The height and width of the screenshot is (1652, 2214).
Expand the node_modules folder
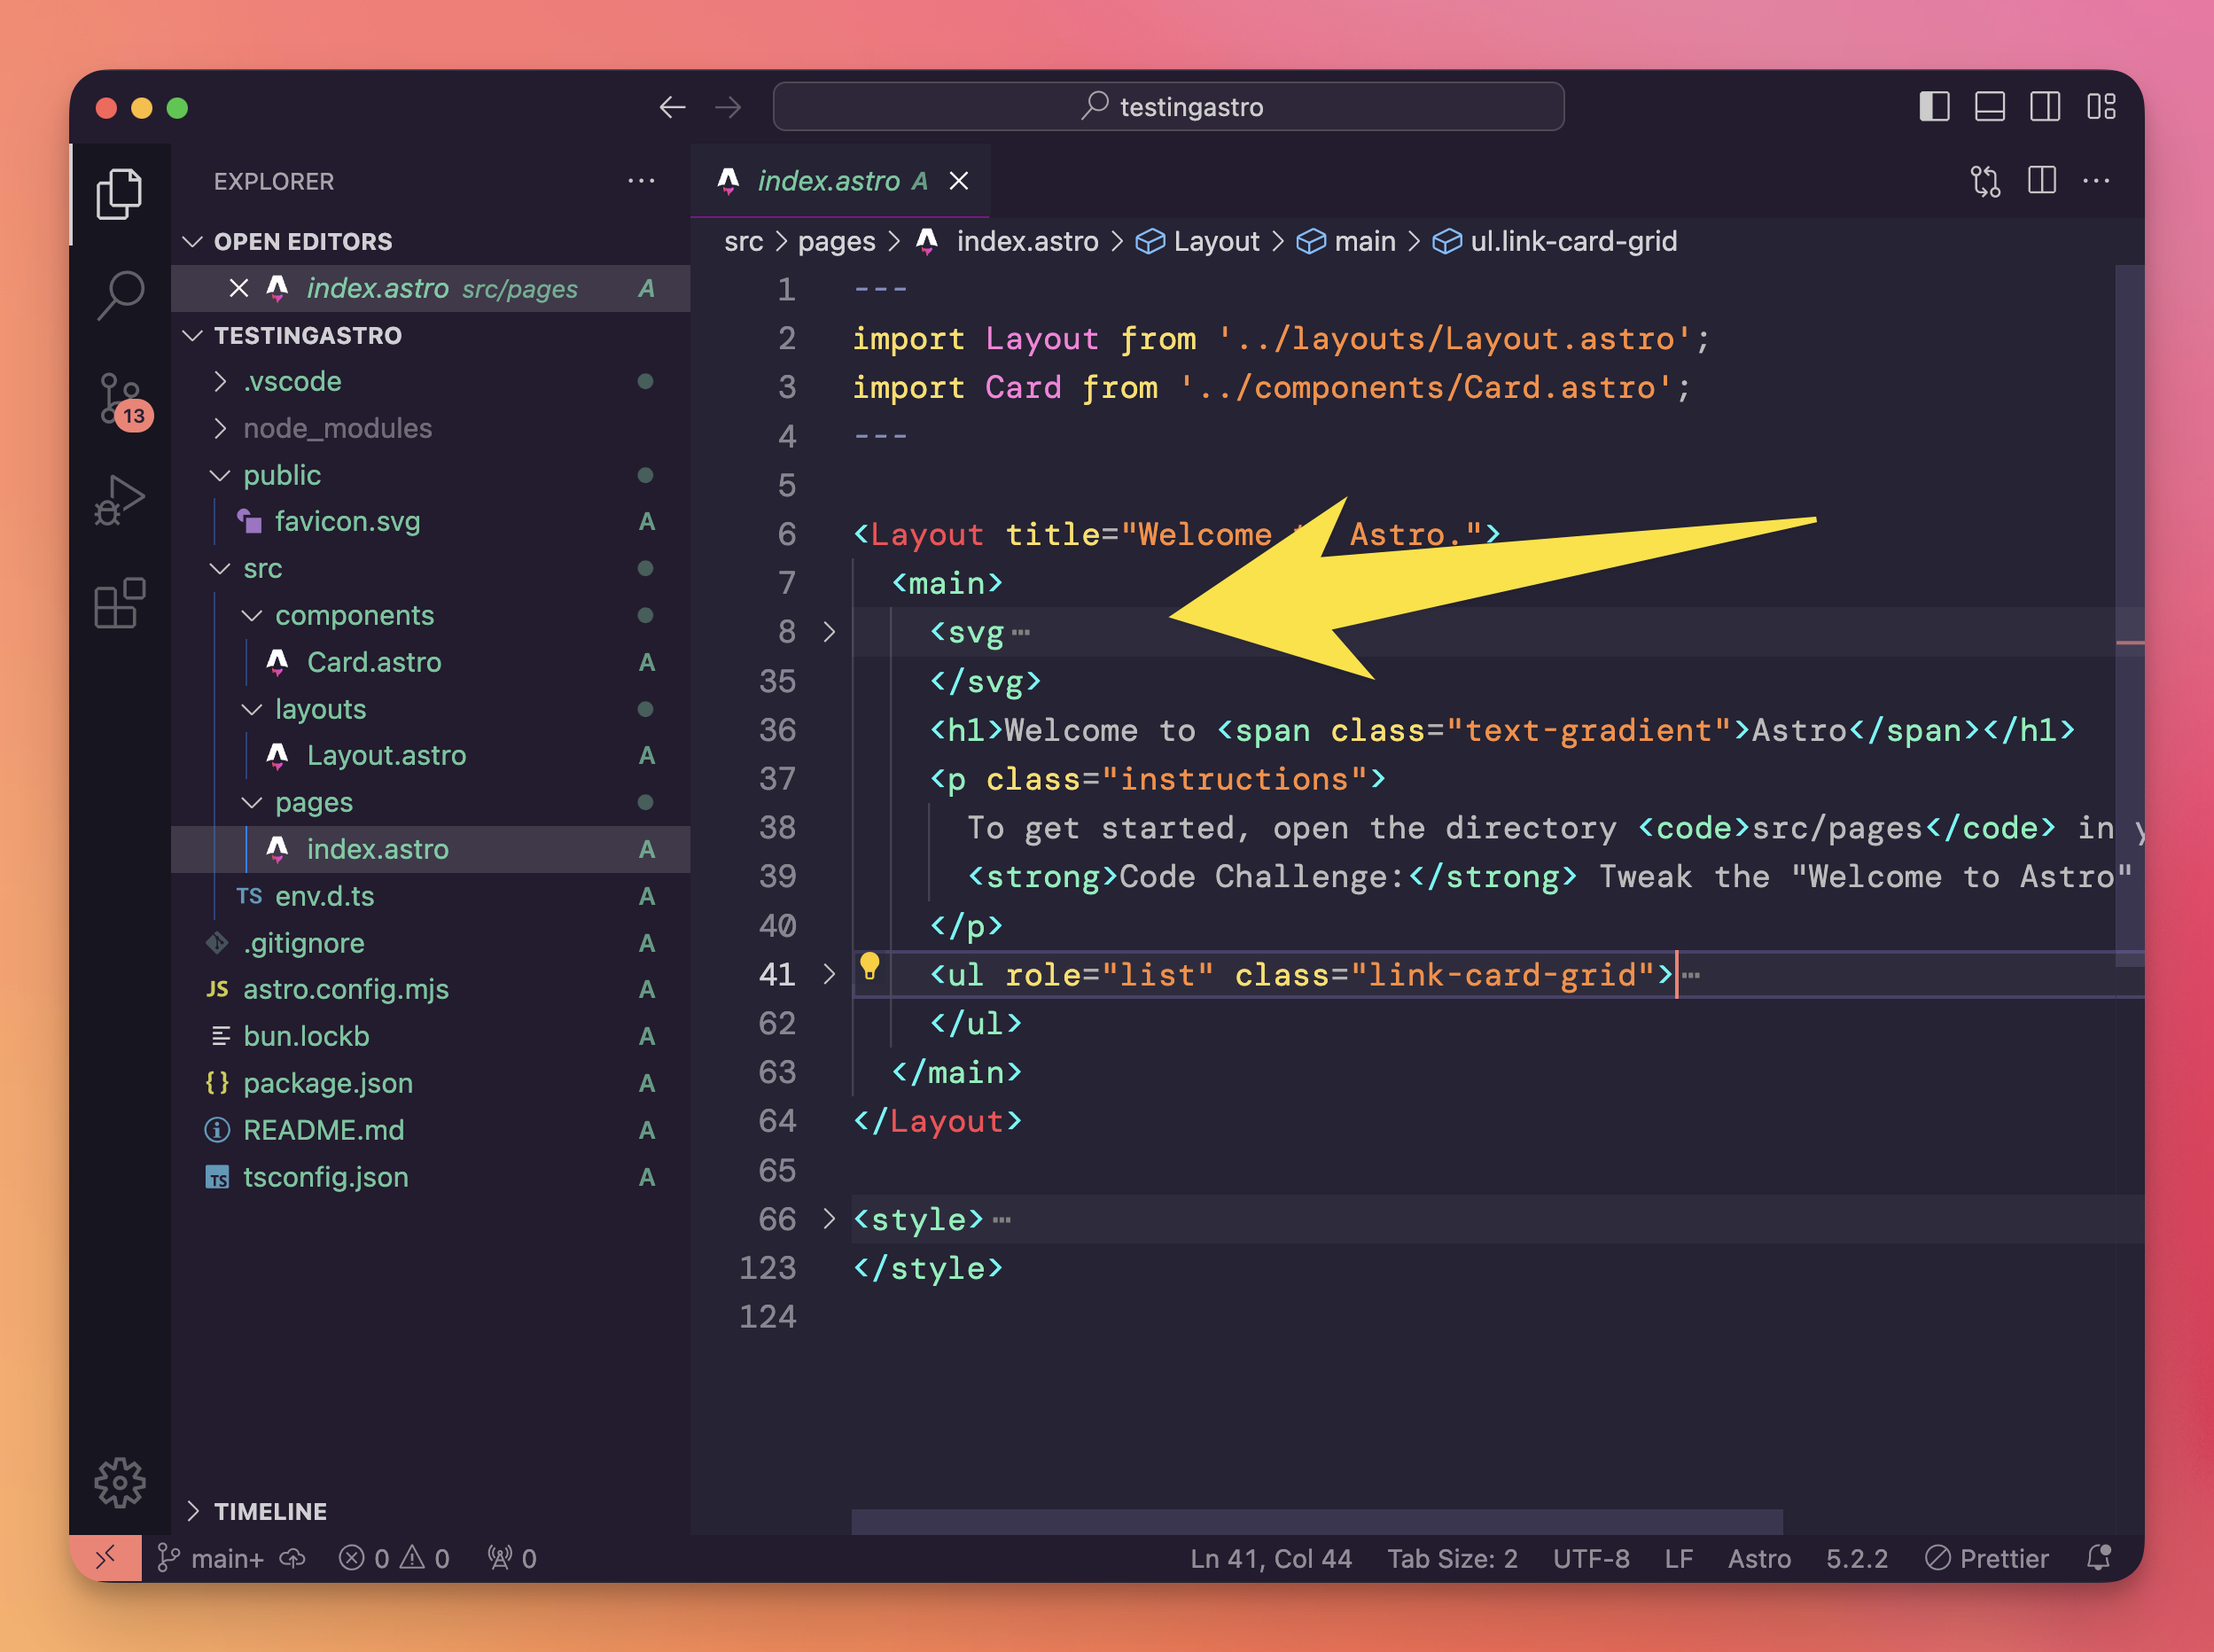[337, 428]
